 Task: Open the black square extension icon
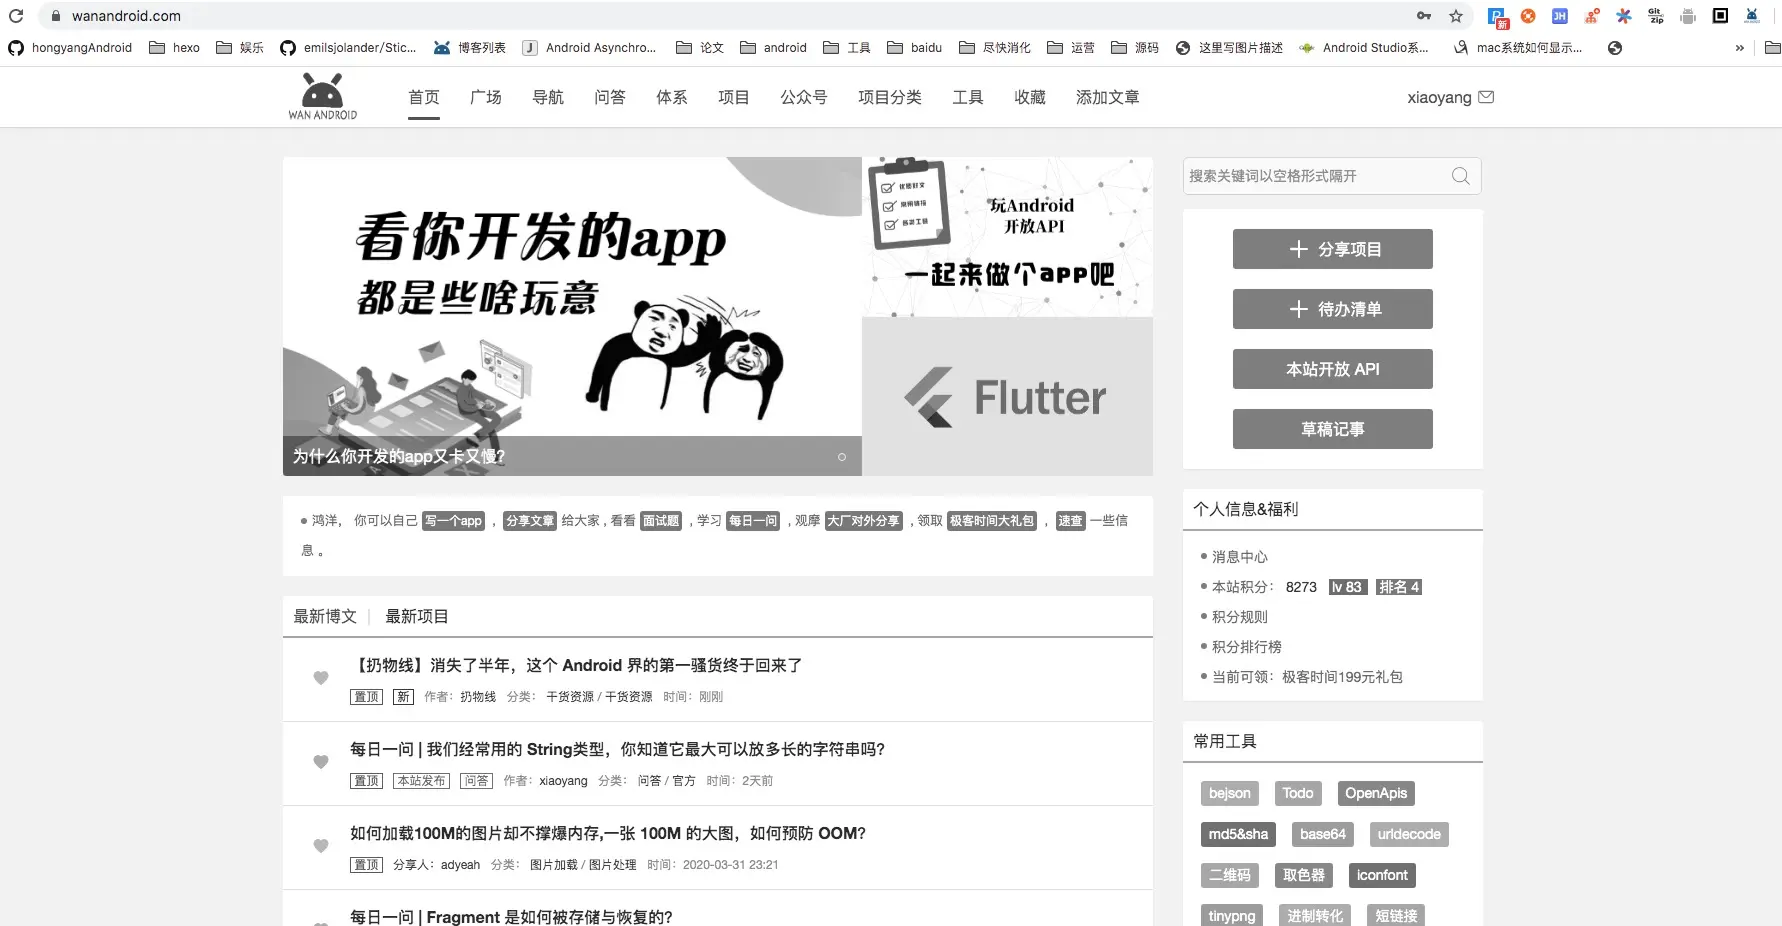click(x=1720, y=16)
